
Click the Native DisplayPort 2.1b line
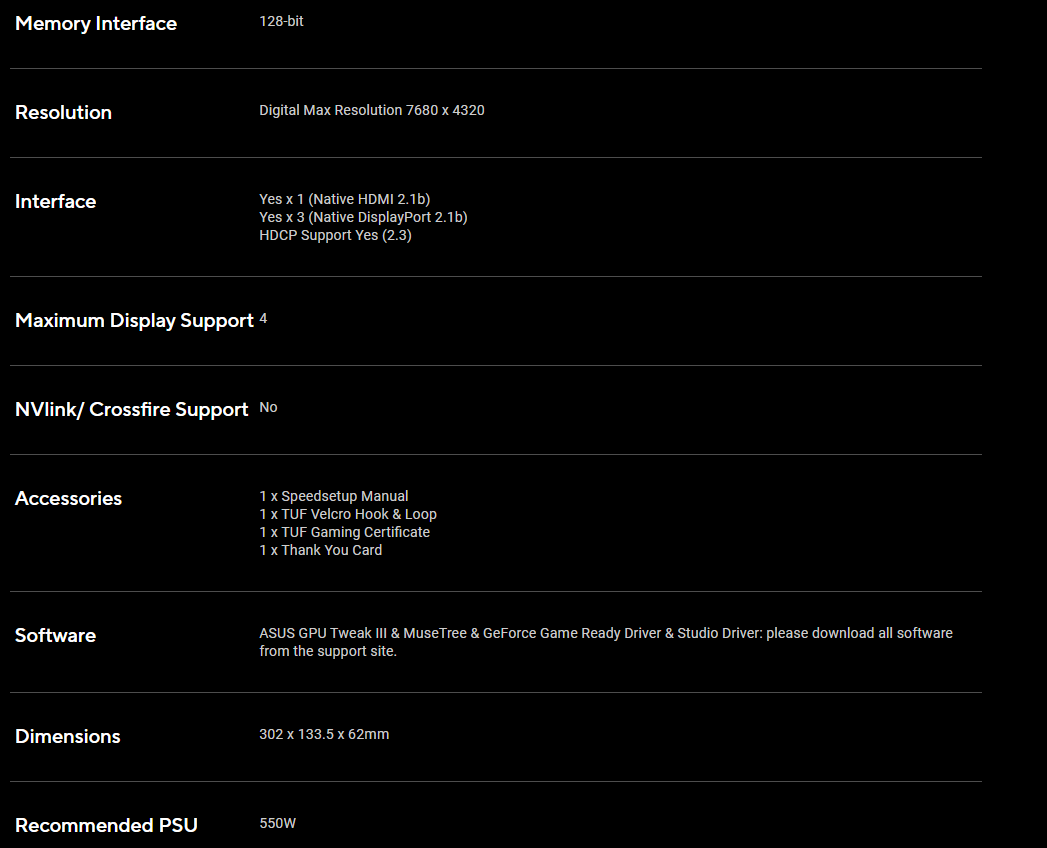click(x=363, y=217)
